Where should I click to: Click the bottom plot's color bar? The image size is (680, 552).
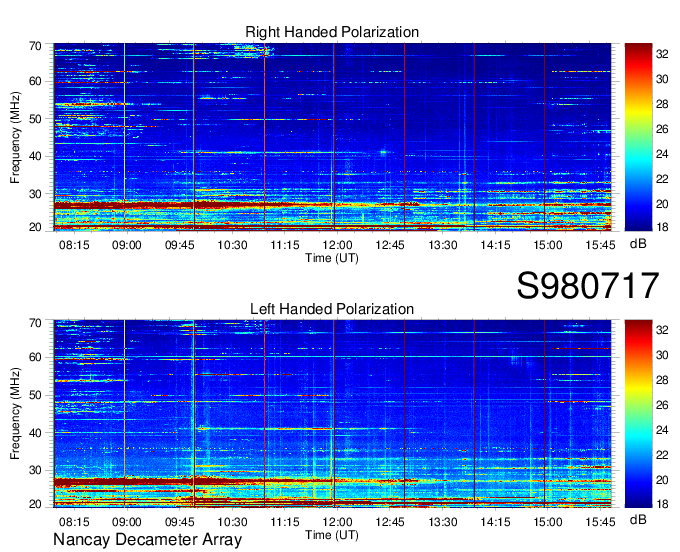[x=638, y=414]
